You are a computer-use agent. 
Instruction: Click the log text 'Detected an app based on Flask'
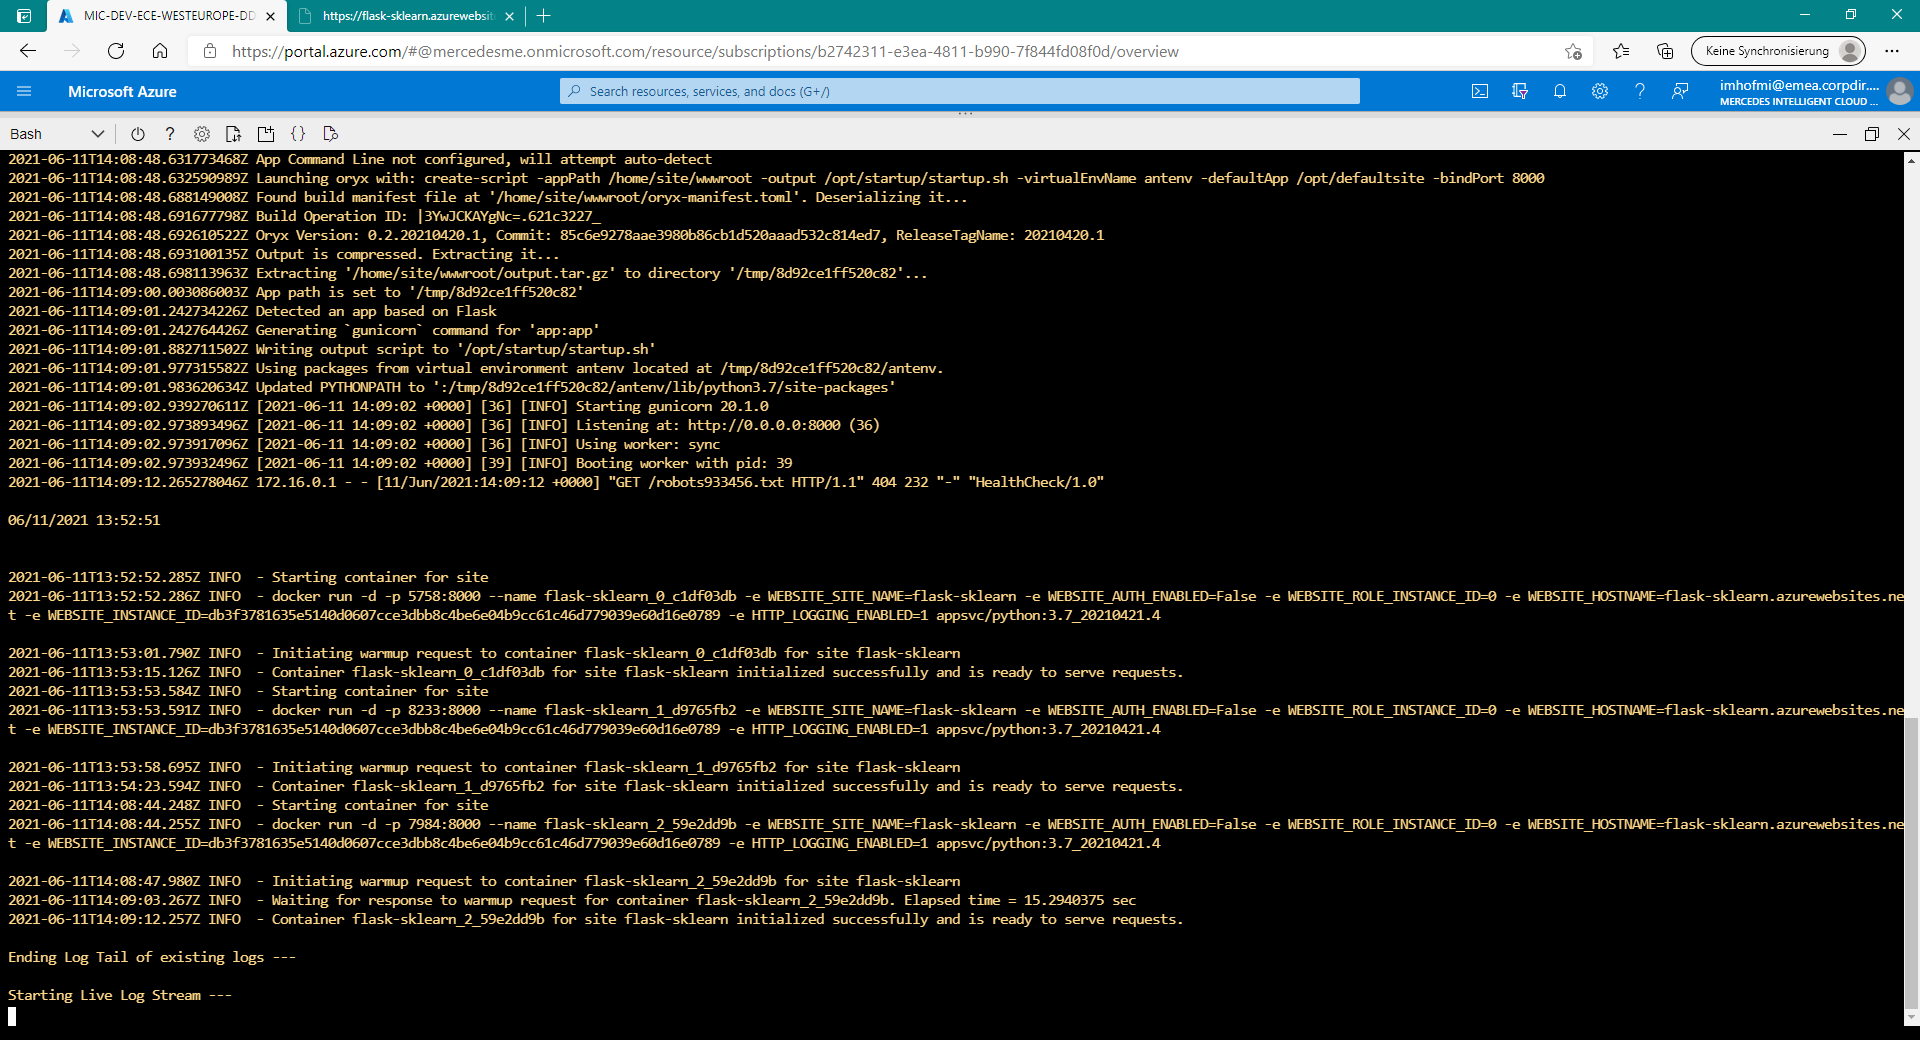click(x=376, y=311)
